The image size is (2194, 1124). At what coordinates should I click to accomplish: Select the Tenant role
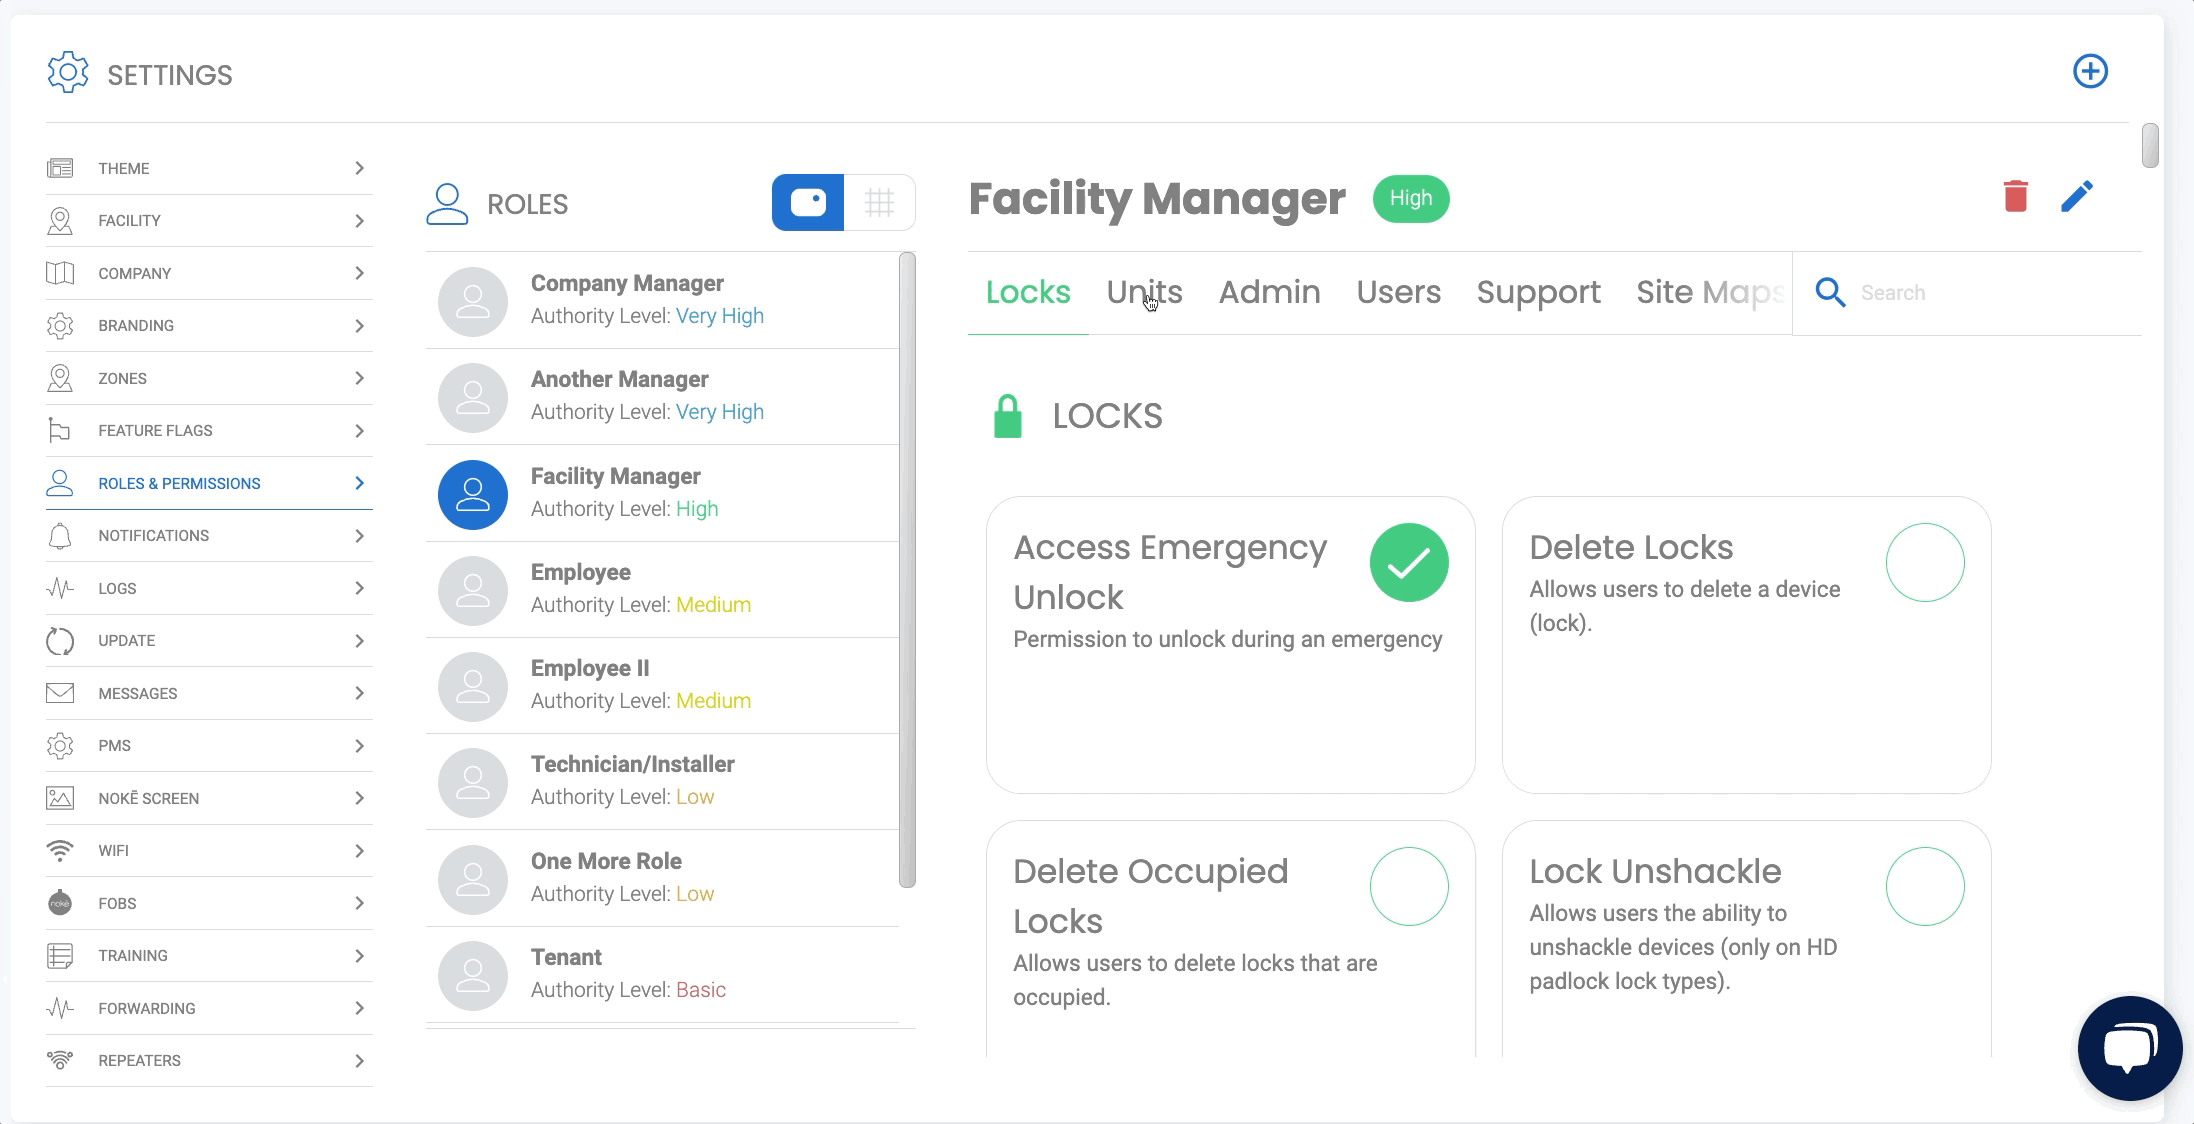[x=662, y=974]
